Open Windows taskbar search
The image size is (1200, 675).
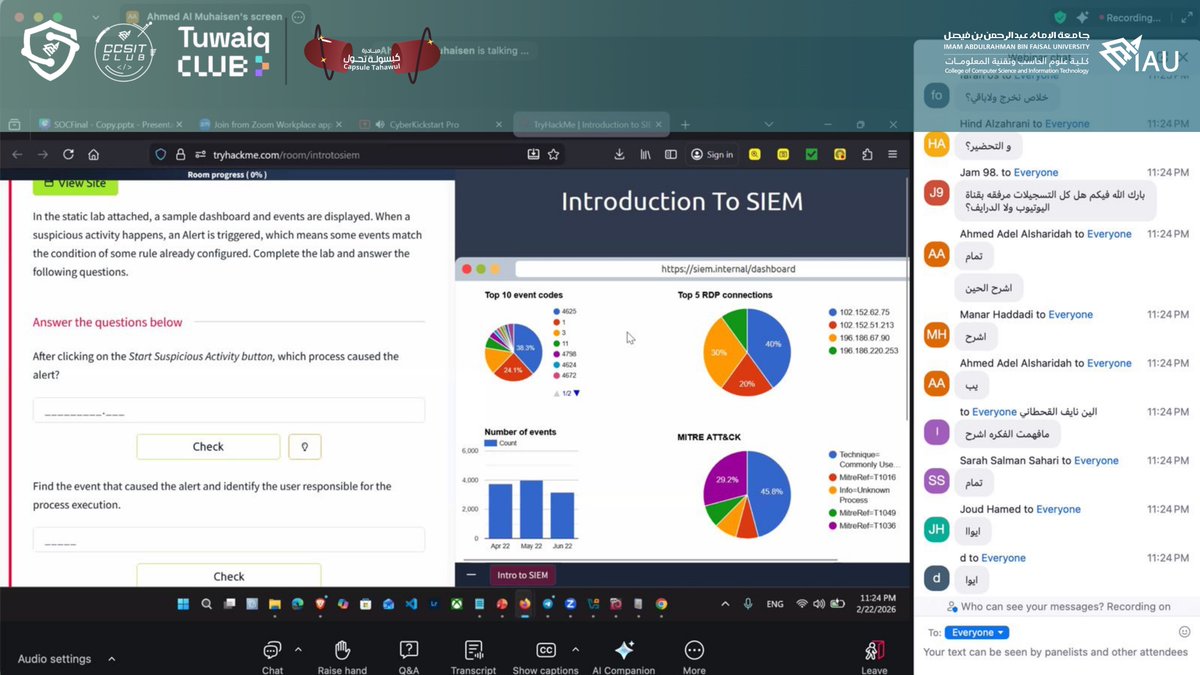pos(206,604)
